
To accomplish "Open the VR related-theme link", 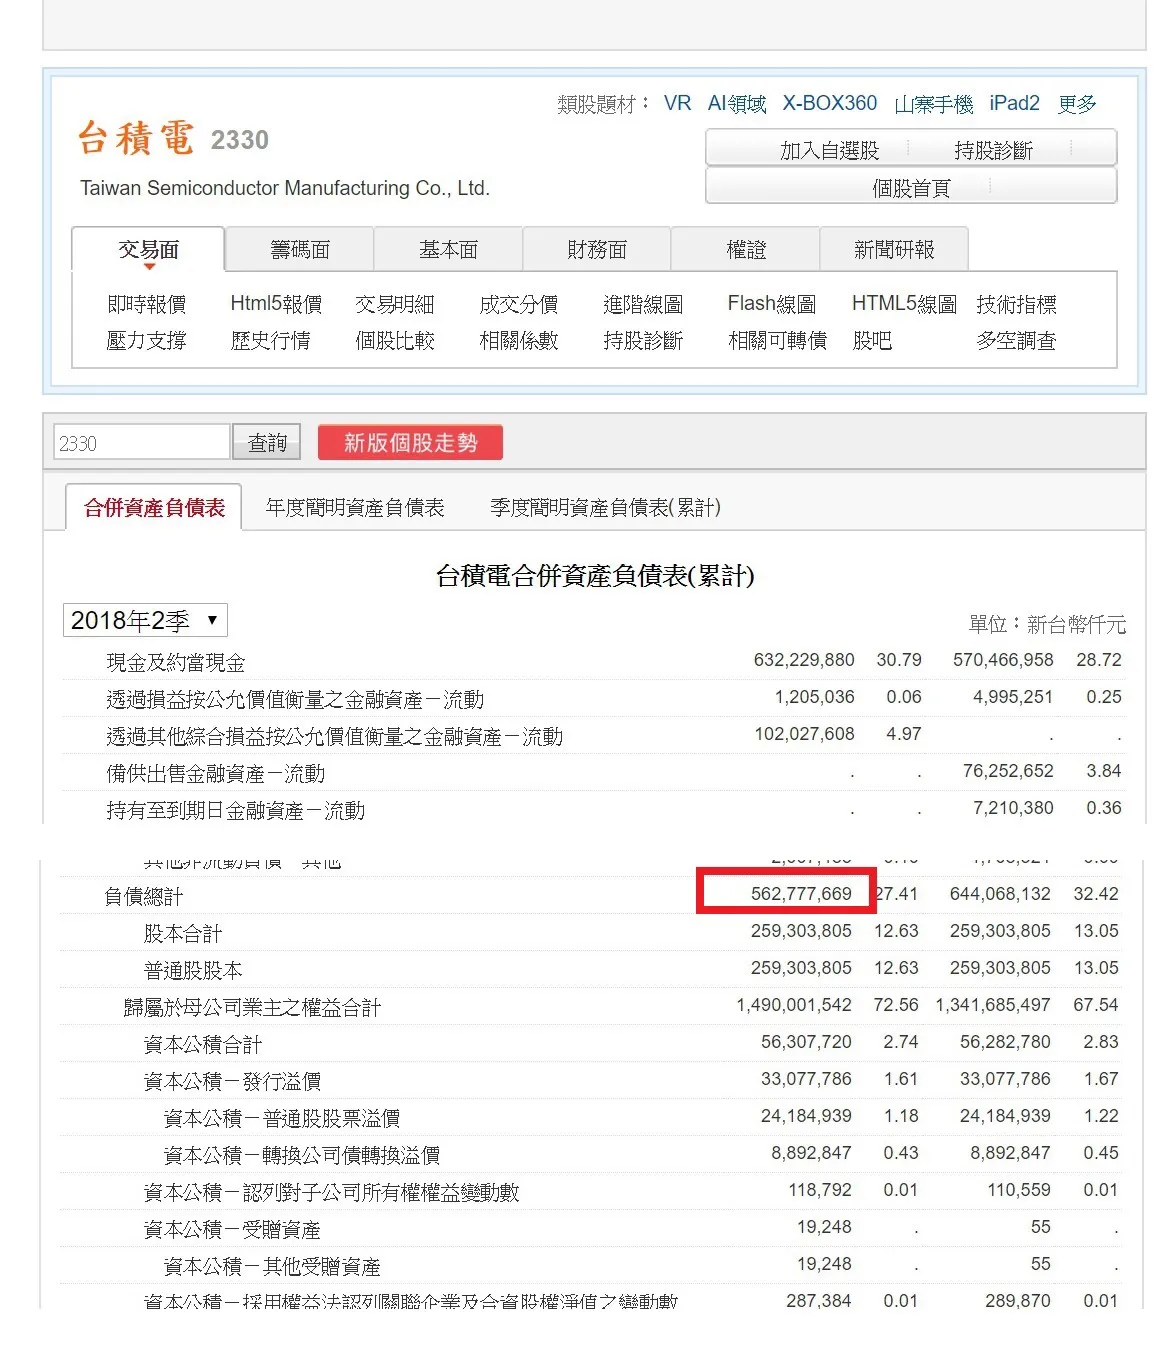I will (677, 104).
